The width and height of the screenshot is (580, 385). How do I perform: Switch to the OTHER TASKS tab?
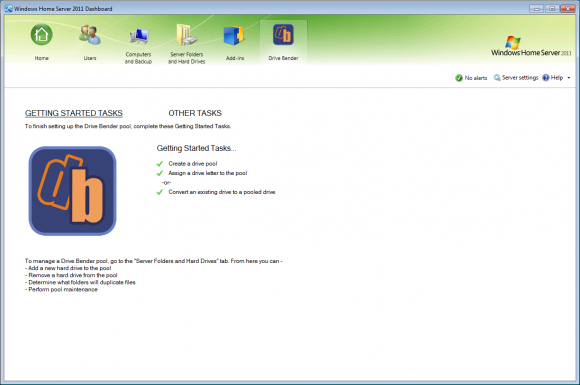coord(195,113)
